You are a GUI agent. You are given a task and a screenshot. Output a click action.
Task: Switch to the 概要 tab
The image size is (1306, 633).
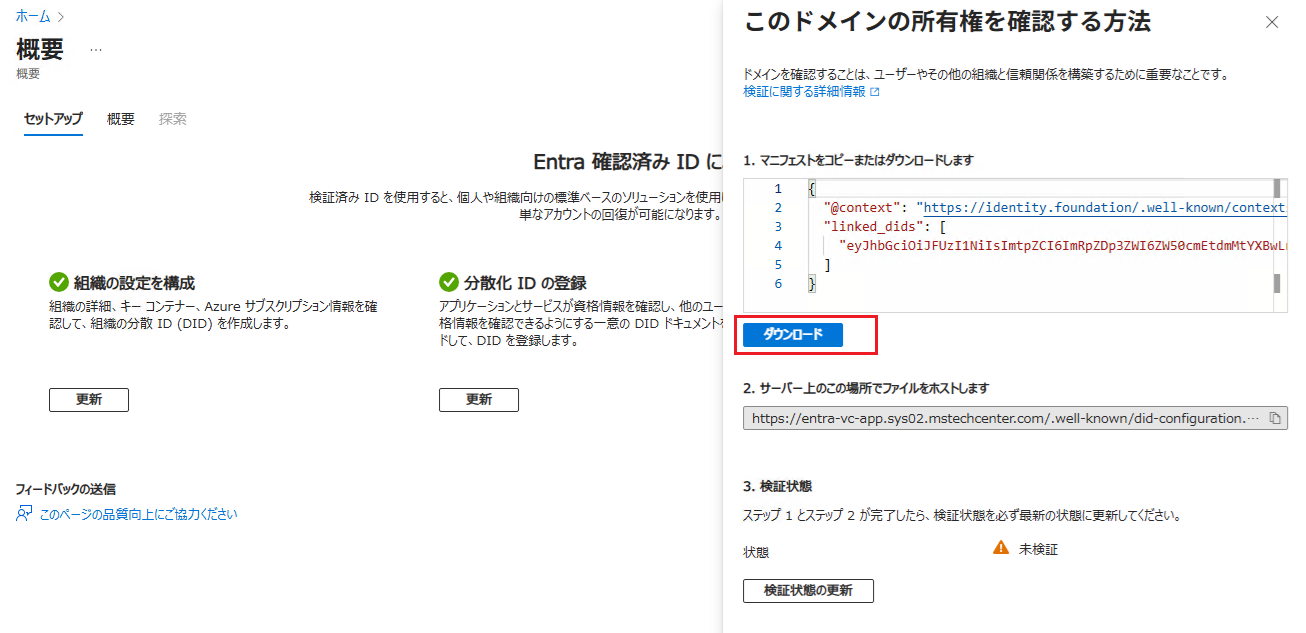[121, 119]
